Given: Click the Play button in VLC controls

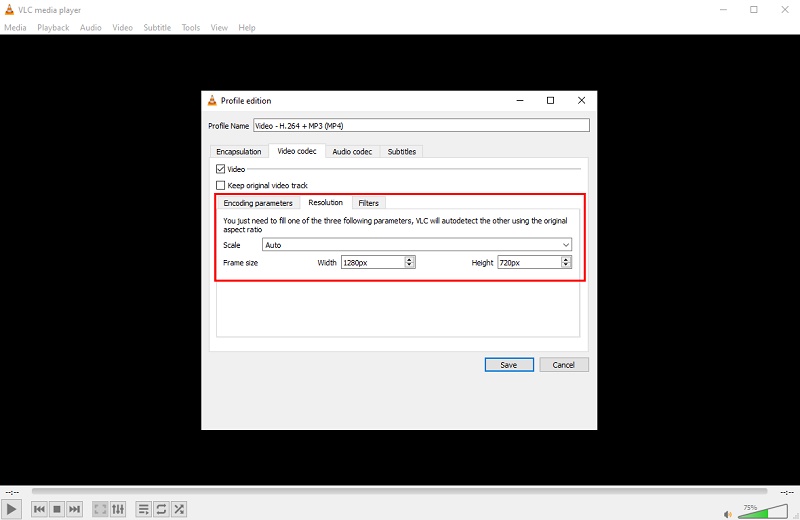Looking at the screenshot, I should click(x=11, y=509).
